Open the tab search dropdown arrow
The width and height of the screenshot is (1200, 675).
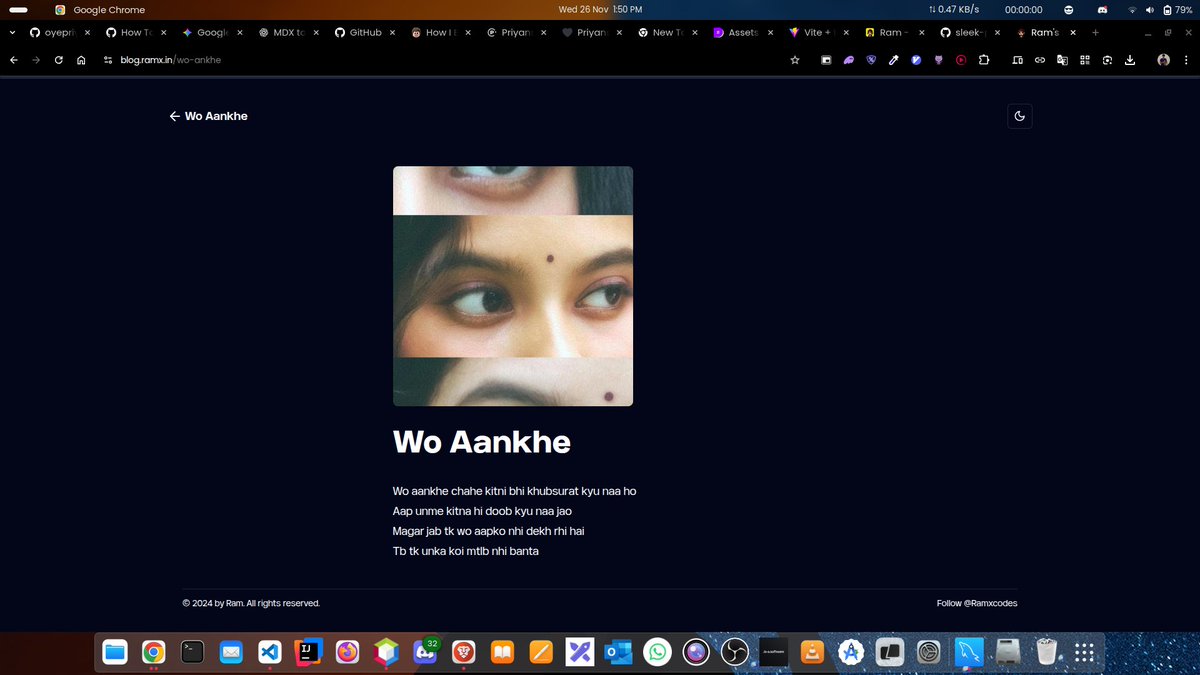(12, 32)
